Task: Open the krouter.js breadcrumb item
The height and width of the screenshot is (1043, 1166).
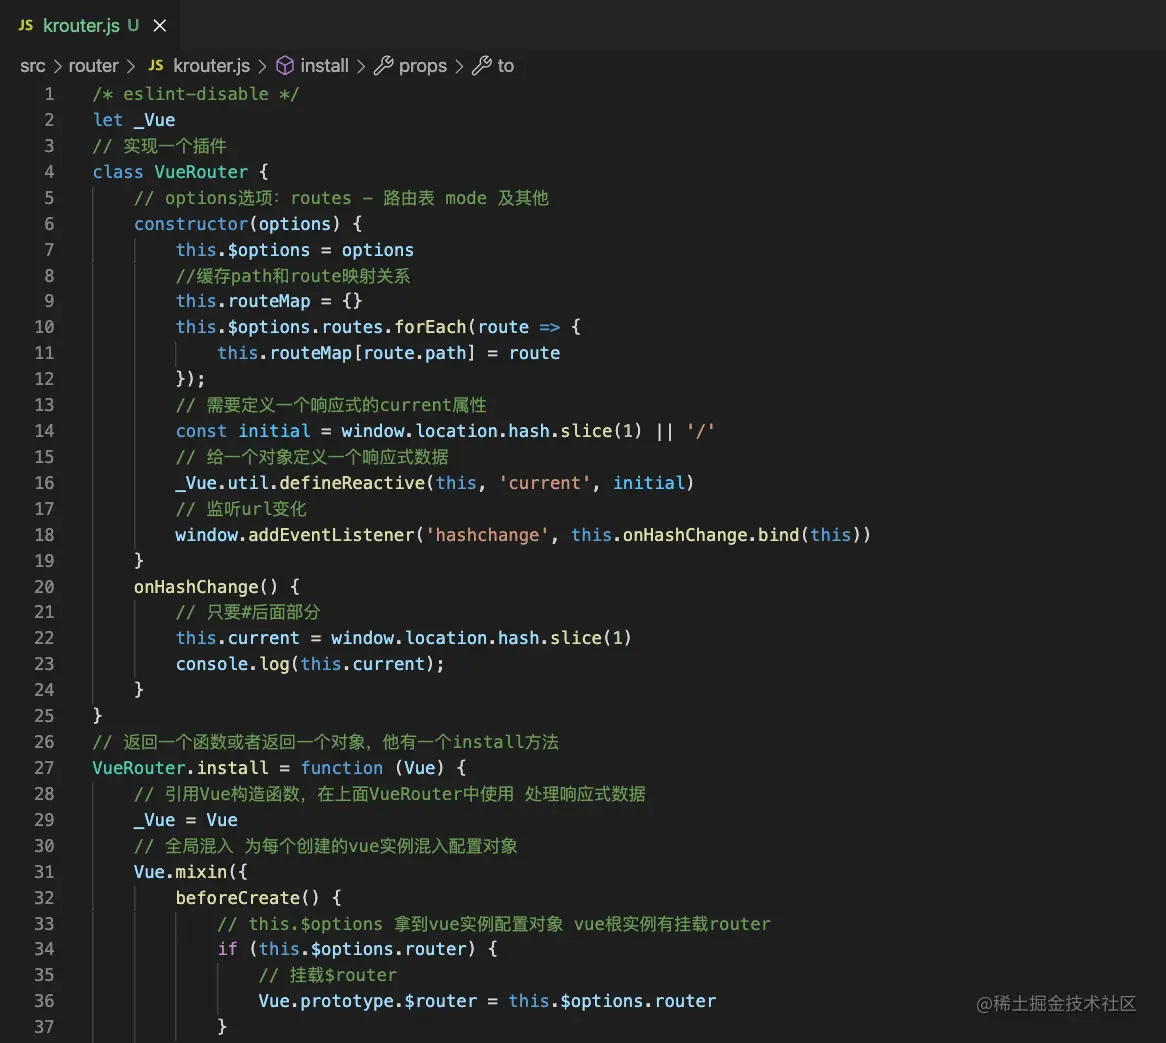Action: (x=211, y=66)
